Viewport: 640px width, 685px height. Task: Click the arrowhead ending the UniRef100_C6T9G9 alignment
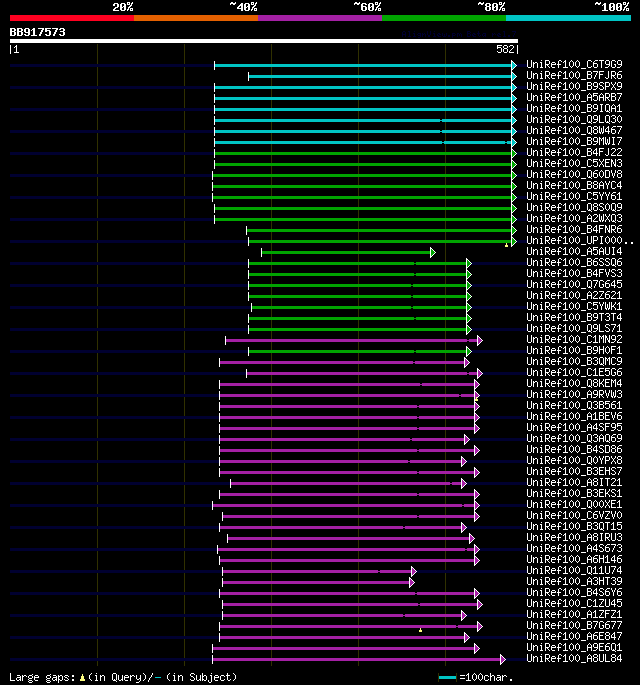coord(514,66)
